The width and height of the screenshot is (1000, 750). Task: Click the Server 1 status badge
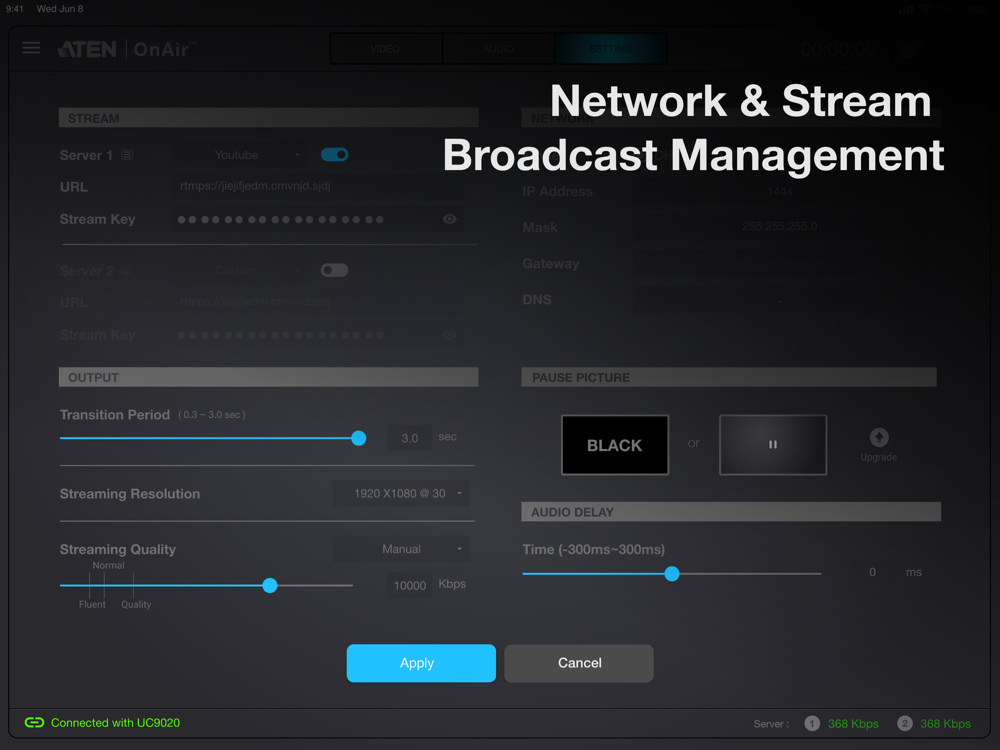point(811,723)
